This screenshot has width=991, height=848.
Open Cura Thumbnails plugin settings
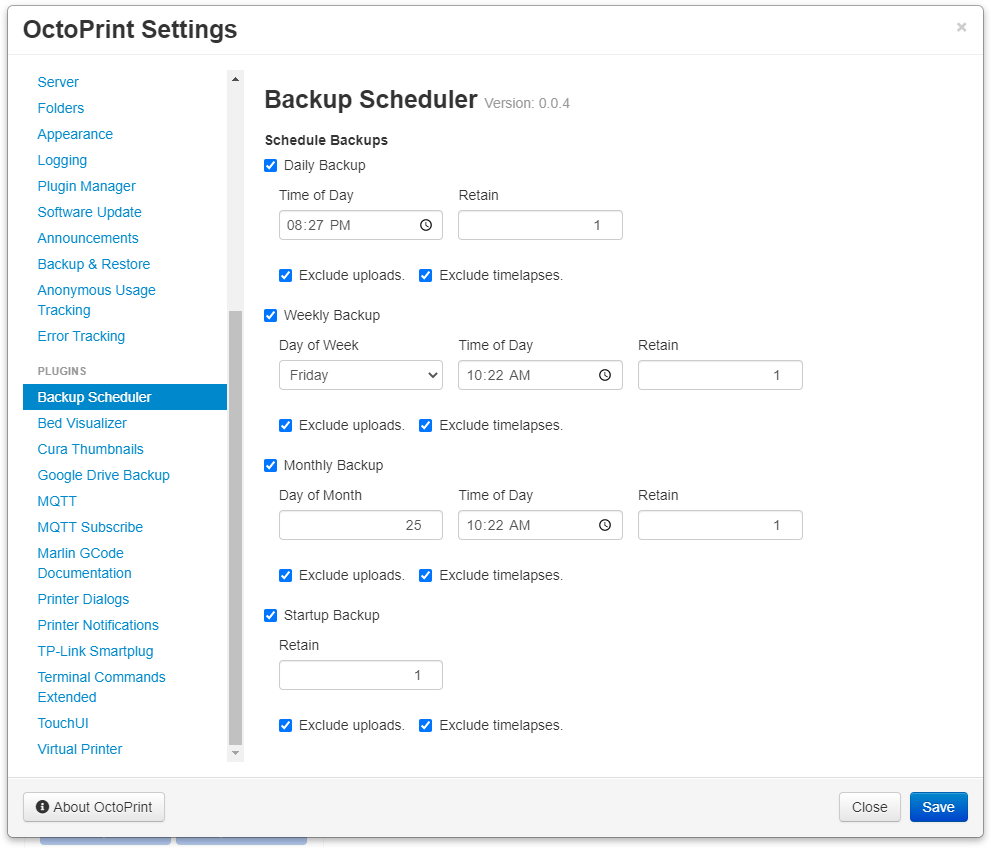pyautogui.click(x=90, y=449)
